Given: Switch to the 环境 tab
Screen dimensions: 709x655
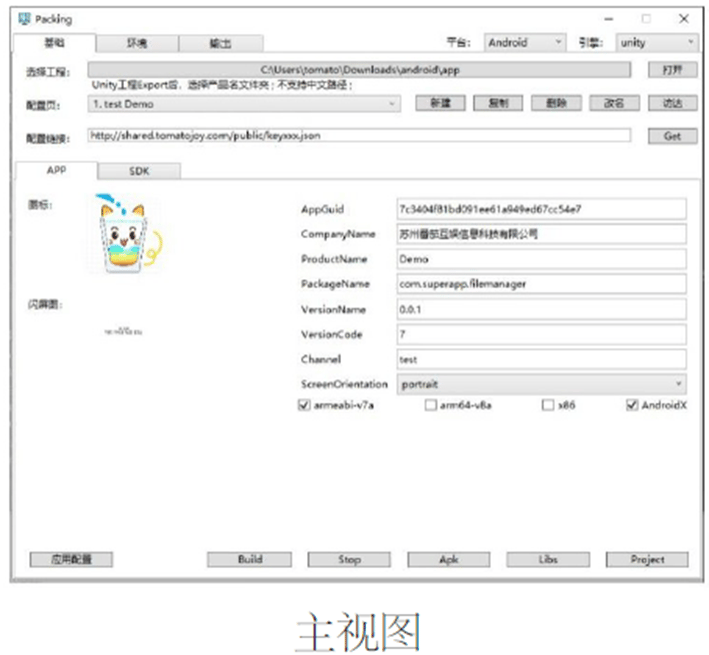Looking at the screenshot, I should pyautogui.click(x=137, y=43).
